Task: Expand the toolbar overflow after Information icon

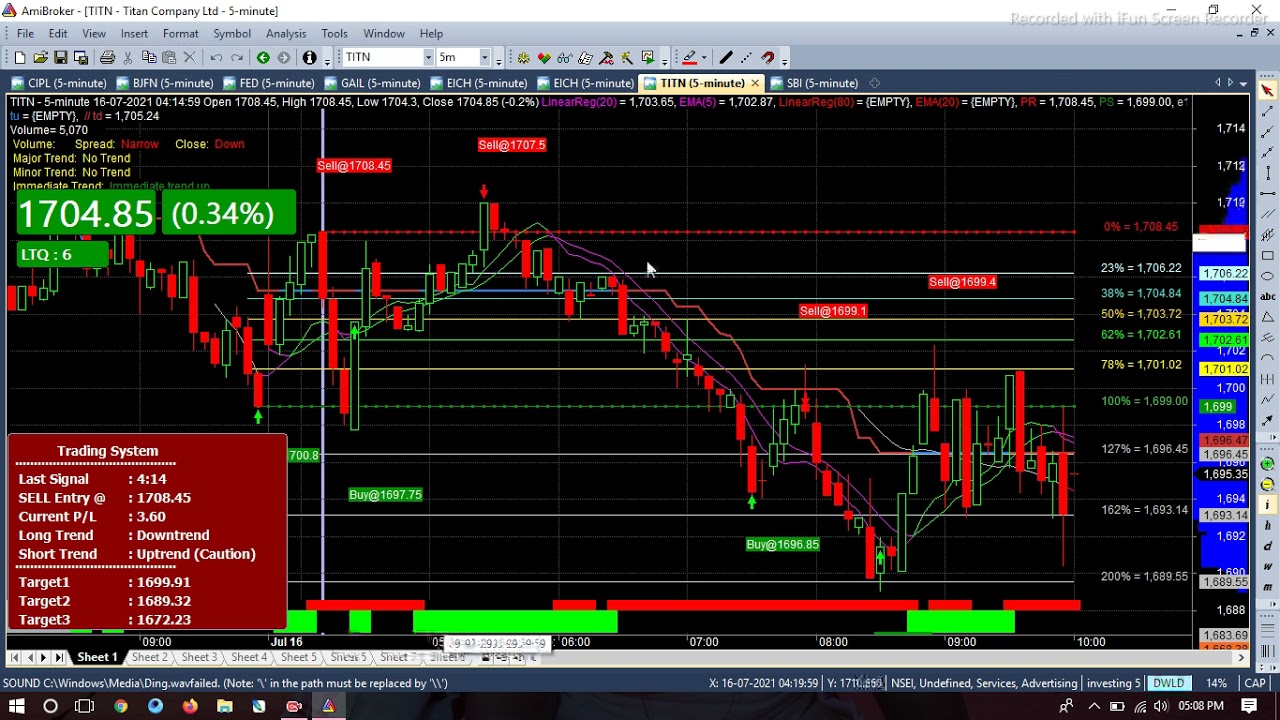Action: click(327, 61)
